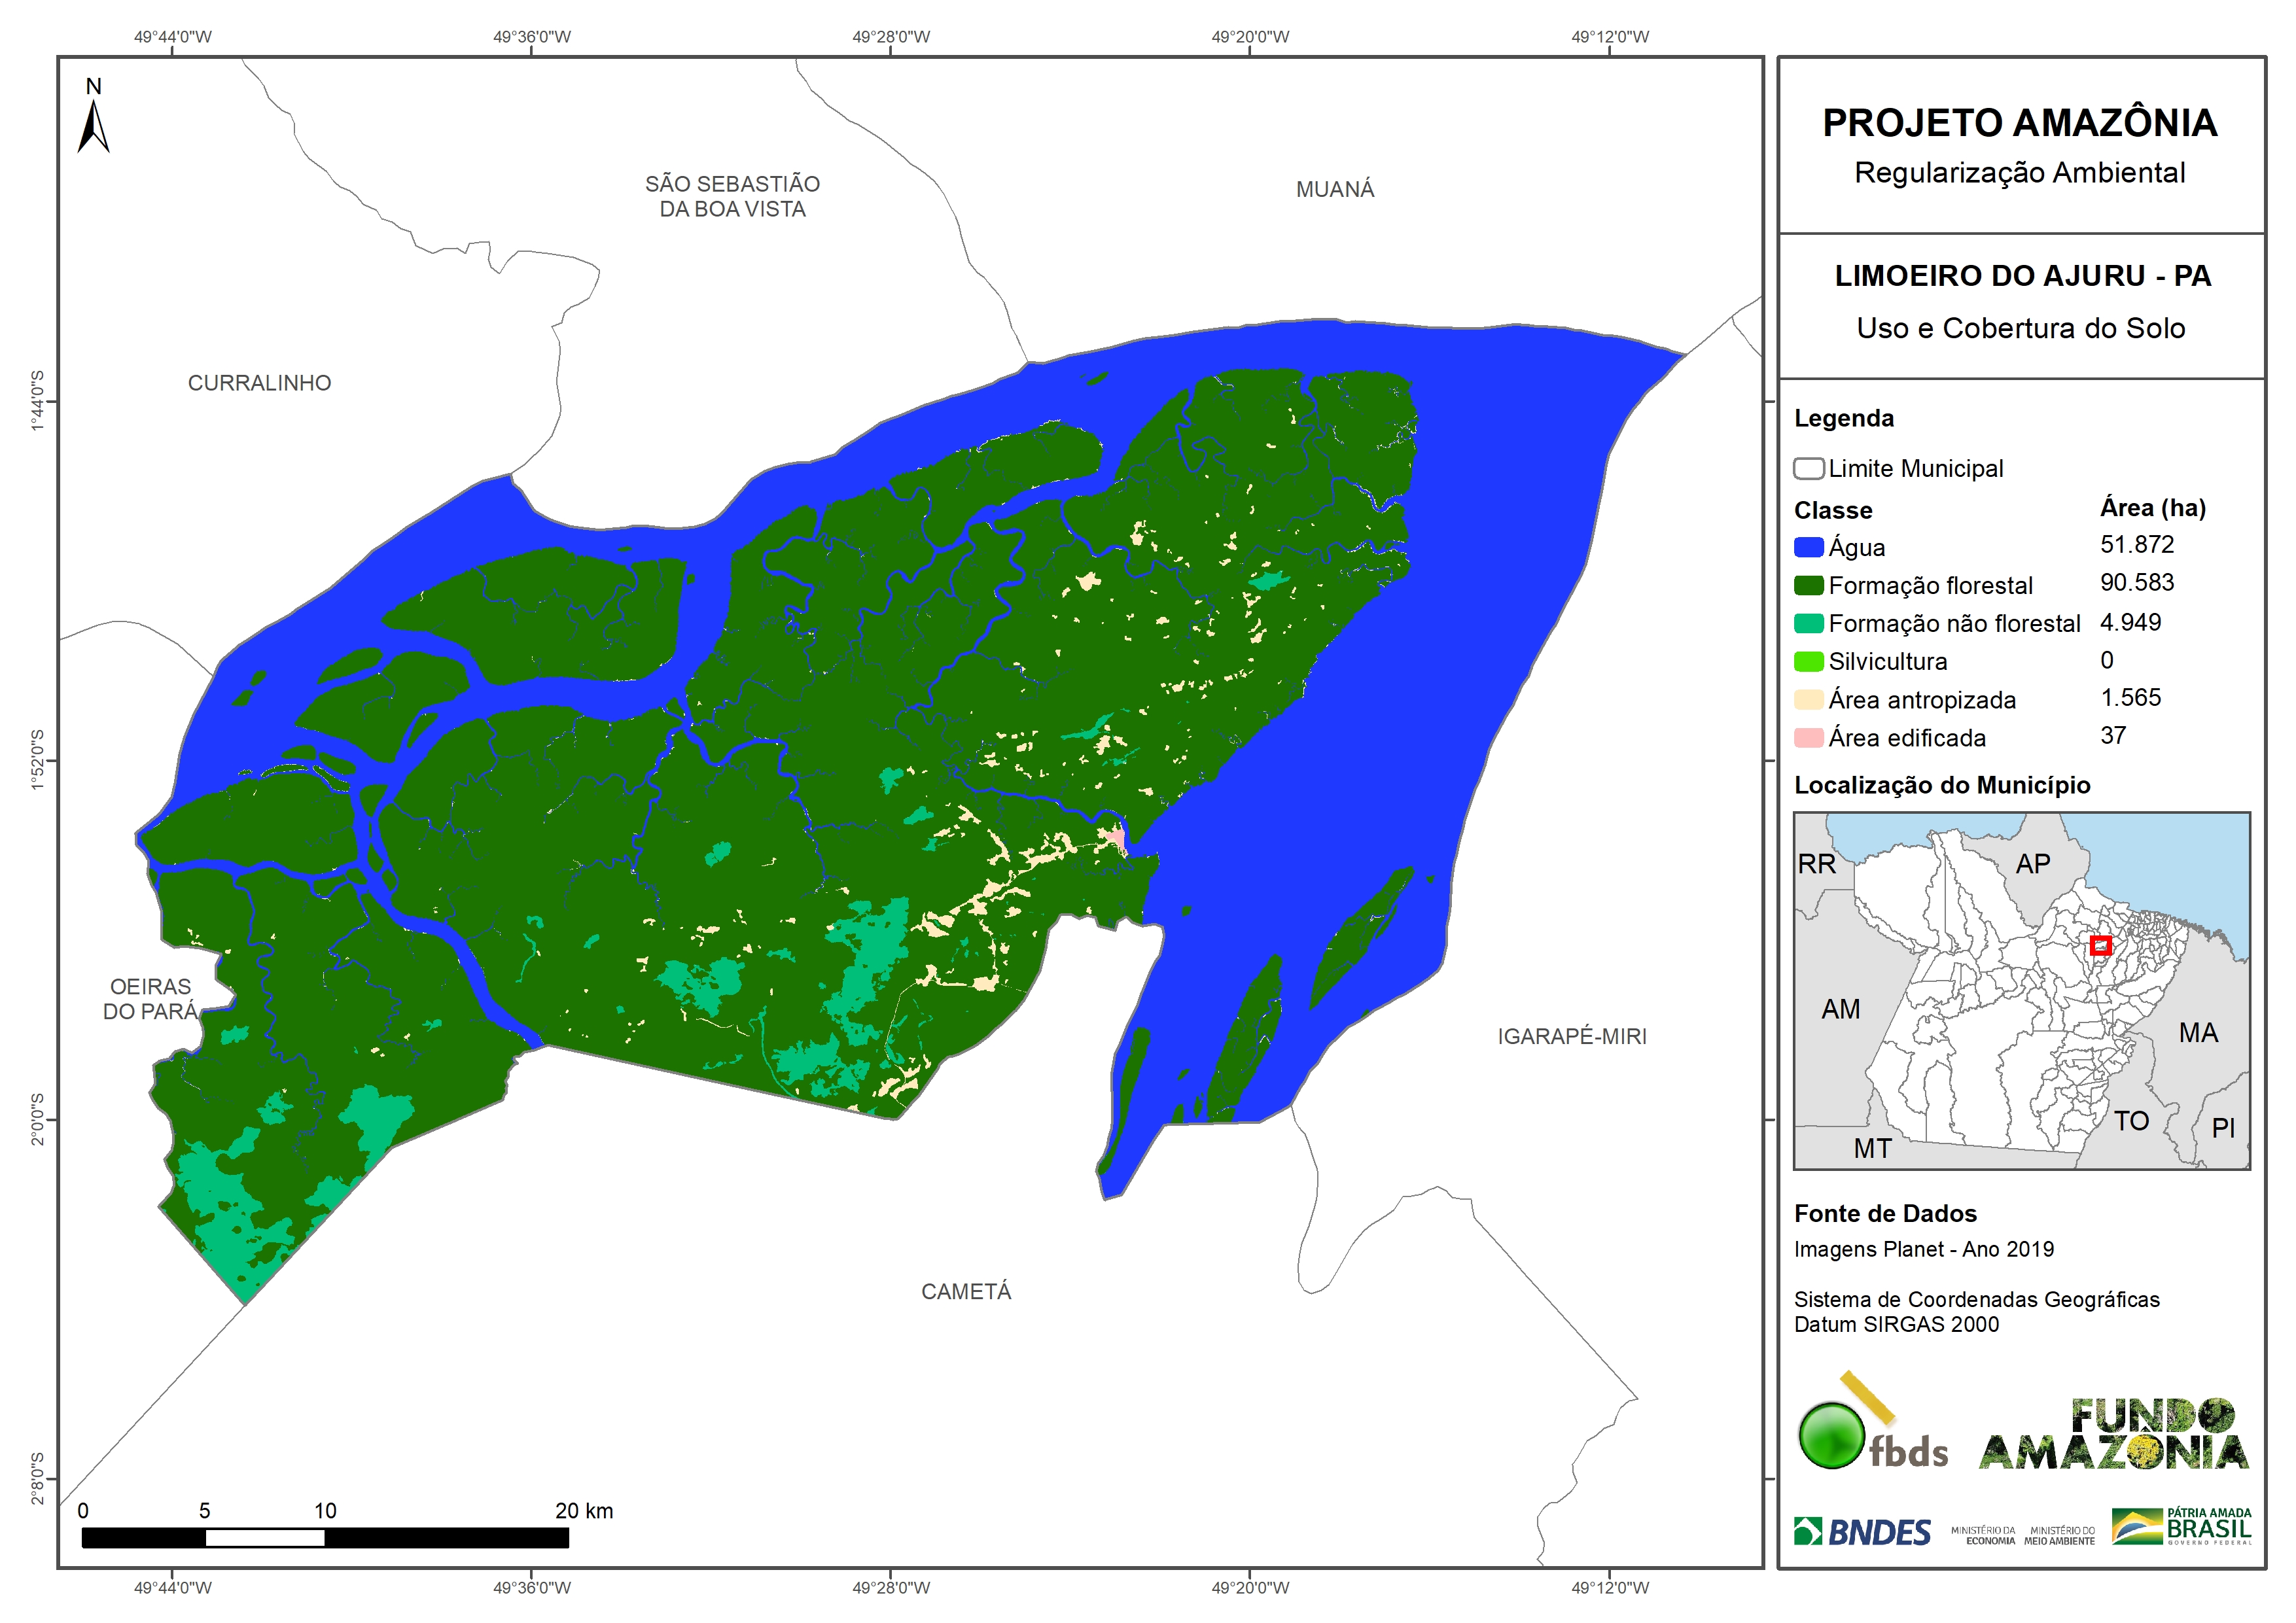Click the Pátria Amada Brasil logo
The width and height of the screenshot is (2296, 1623).
click(2181, 1526)
